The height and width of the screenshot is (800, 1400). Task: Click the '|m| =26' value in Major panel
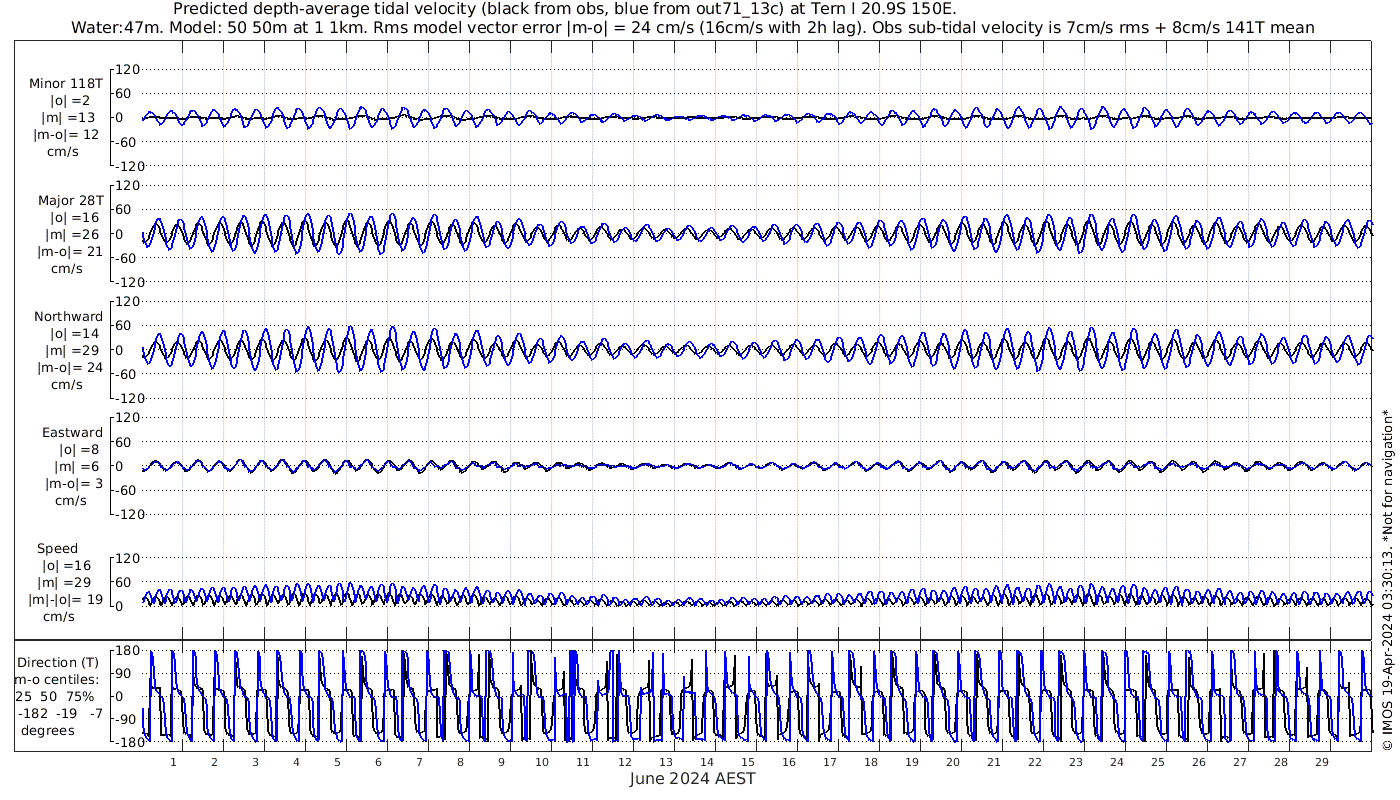tap(70, 234)
